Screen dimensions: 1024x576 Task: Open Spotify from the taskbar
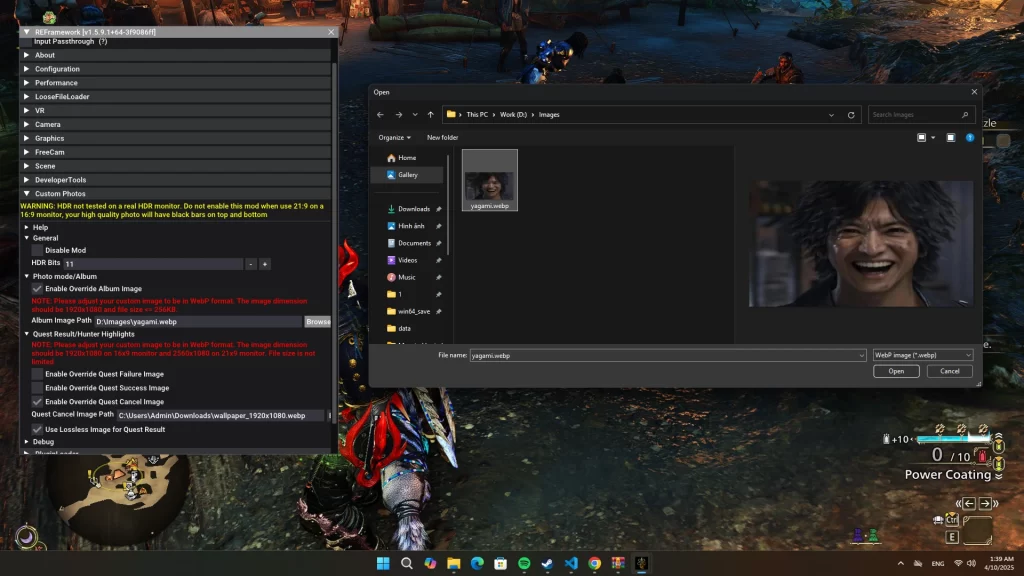[524, 563]
